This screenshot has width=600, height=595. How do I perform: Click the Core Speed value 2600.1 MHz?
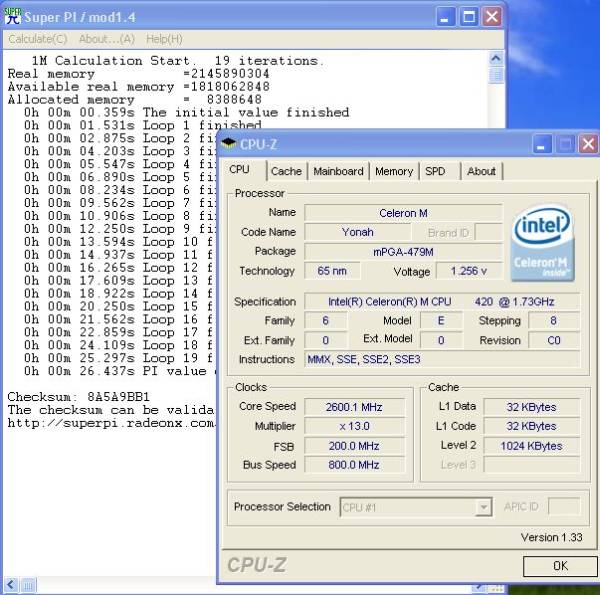(354, 407)
